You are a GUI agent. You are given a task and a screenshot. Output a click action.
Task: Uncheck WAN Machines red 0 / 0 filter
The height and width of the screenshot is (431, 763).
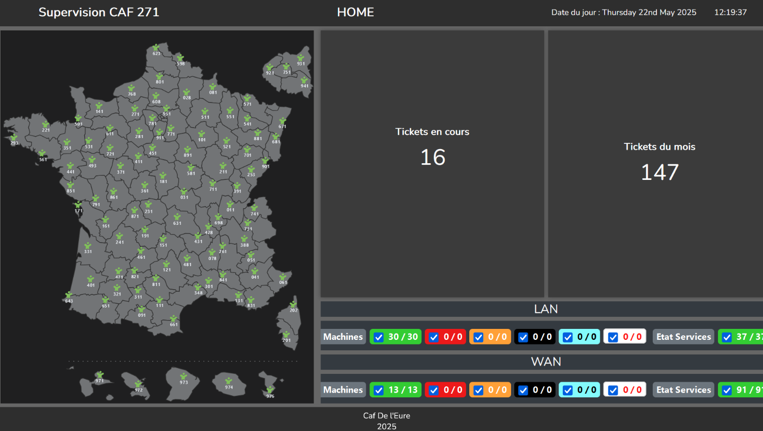434,390
